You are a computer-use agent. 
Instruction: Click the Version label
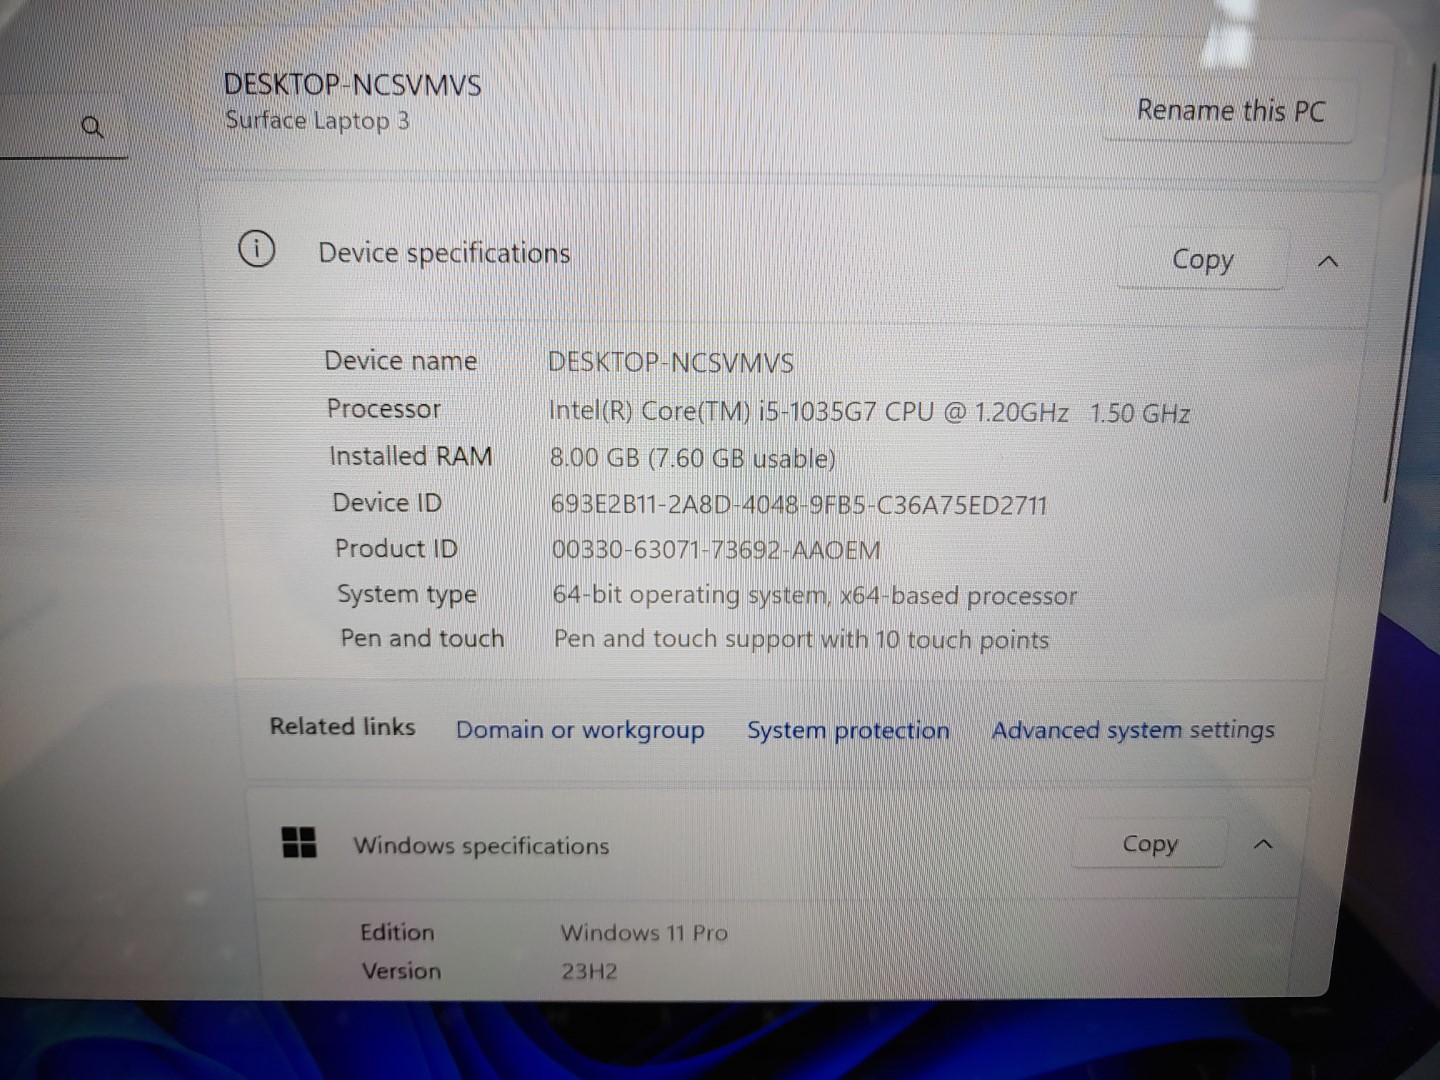click(x=401, y=971)
